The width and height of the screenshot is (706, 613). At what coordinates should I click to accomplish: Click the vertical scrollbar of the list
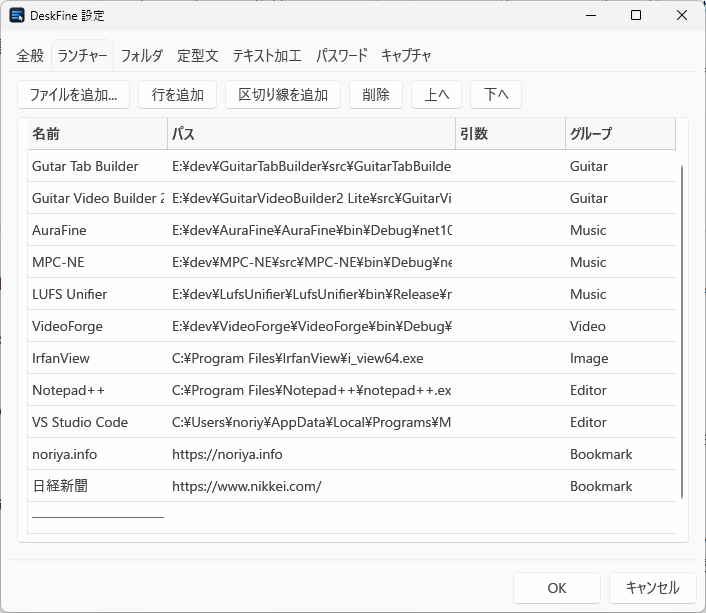pos(682,331)
